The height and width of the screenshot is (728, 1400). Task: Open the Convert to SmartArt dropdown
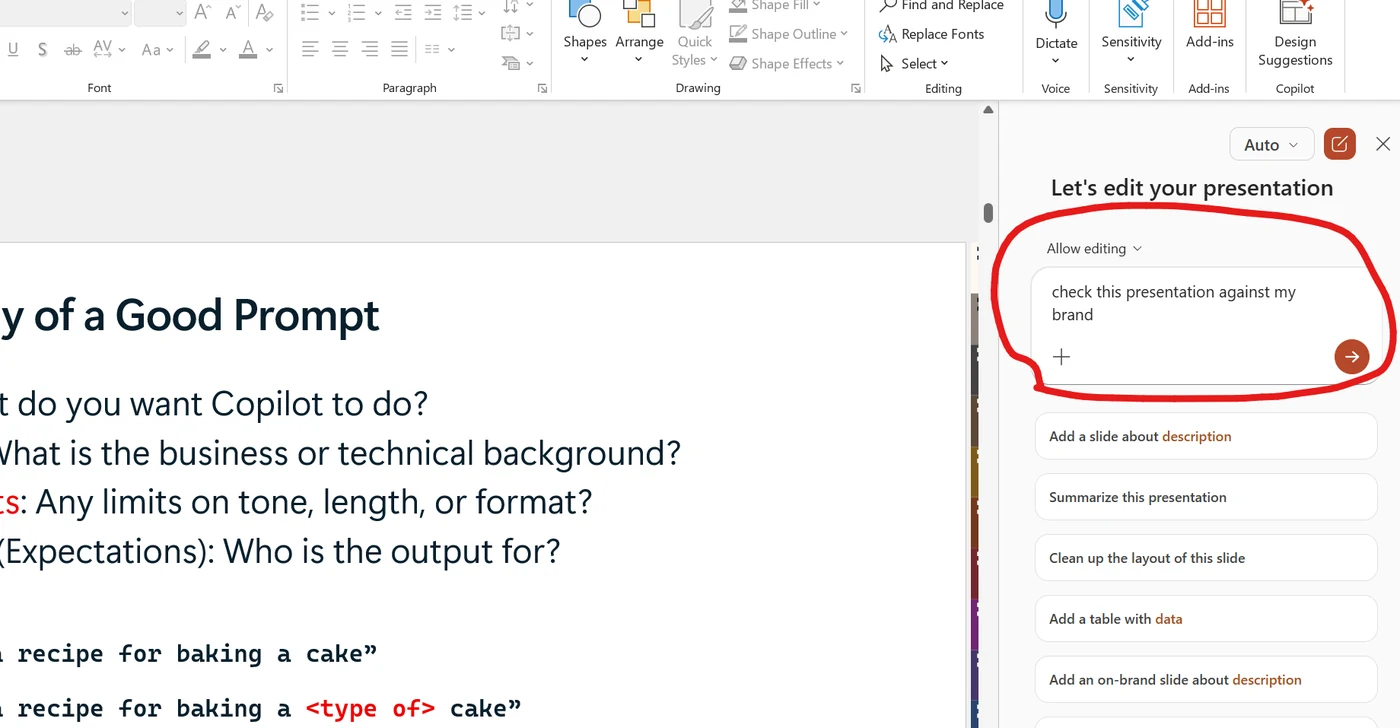coord(517,63)
